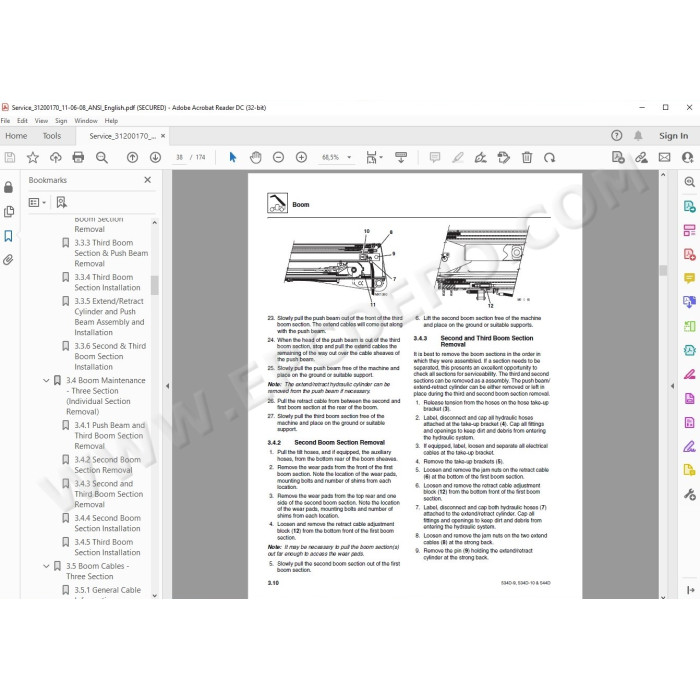This screenshot has height=700, width=700.
Task: Toggle the scrolling mode icon
Action: pos(401,158)
